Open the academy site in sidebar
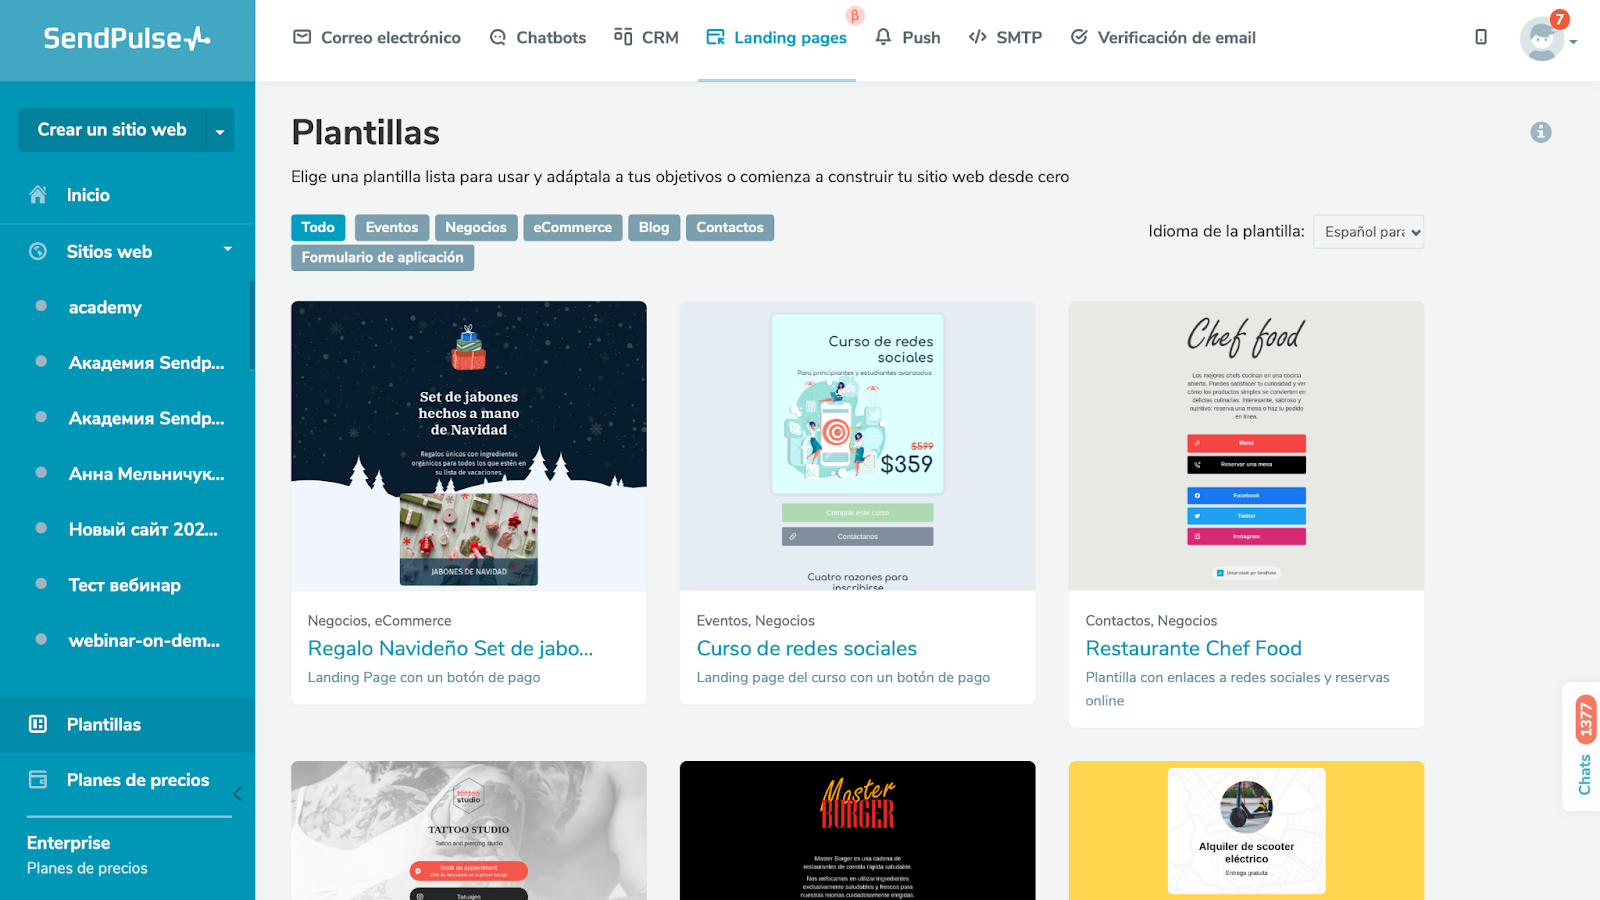The height and width of the screenshot is (900, 1600). click(105, 307)
